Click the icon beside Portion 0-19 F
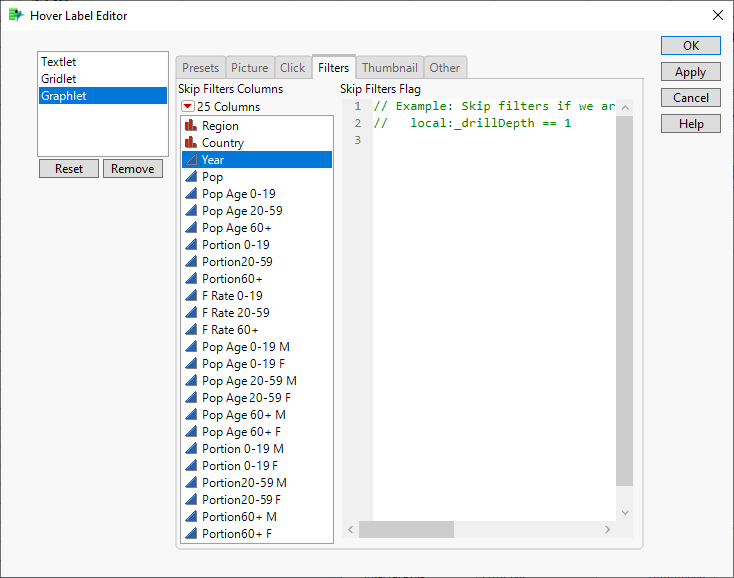The image size is (734, 578). coord(191,466)
